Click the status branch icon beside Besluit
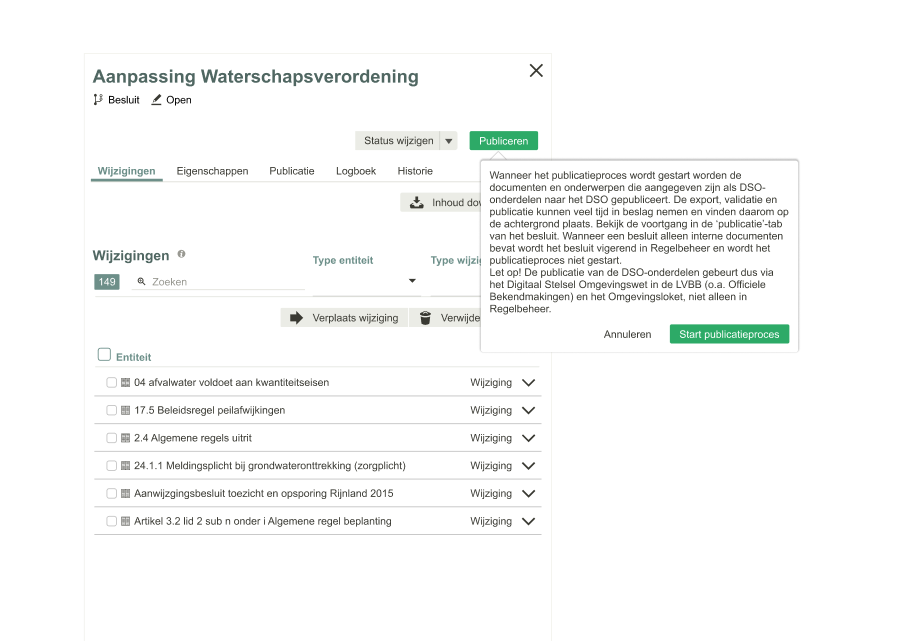The height and width of the screenshot is (641, 915). [97, 99]
